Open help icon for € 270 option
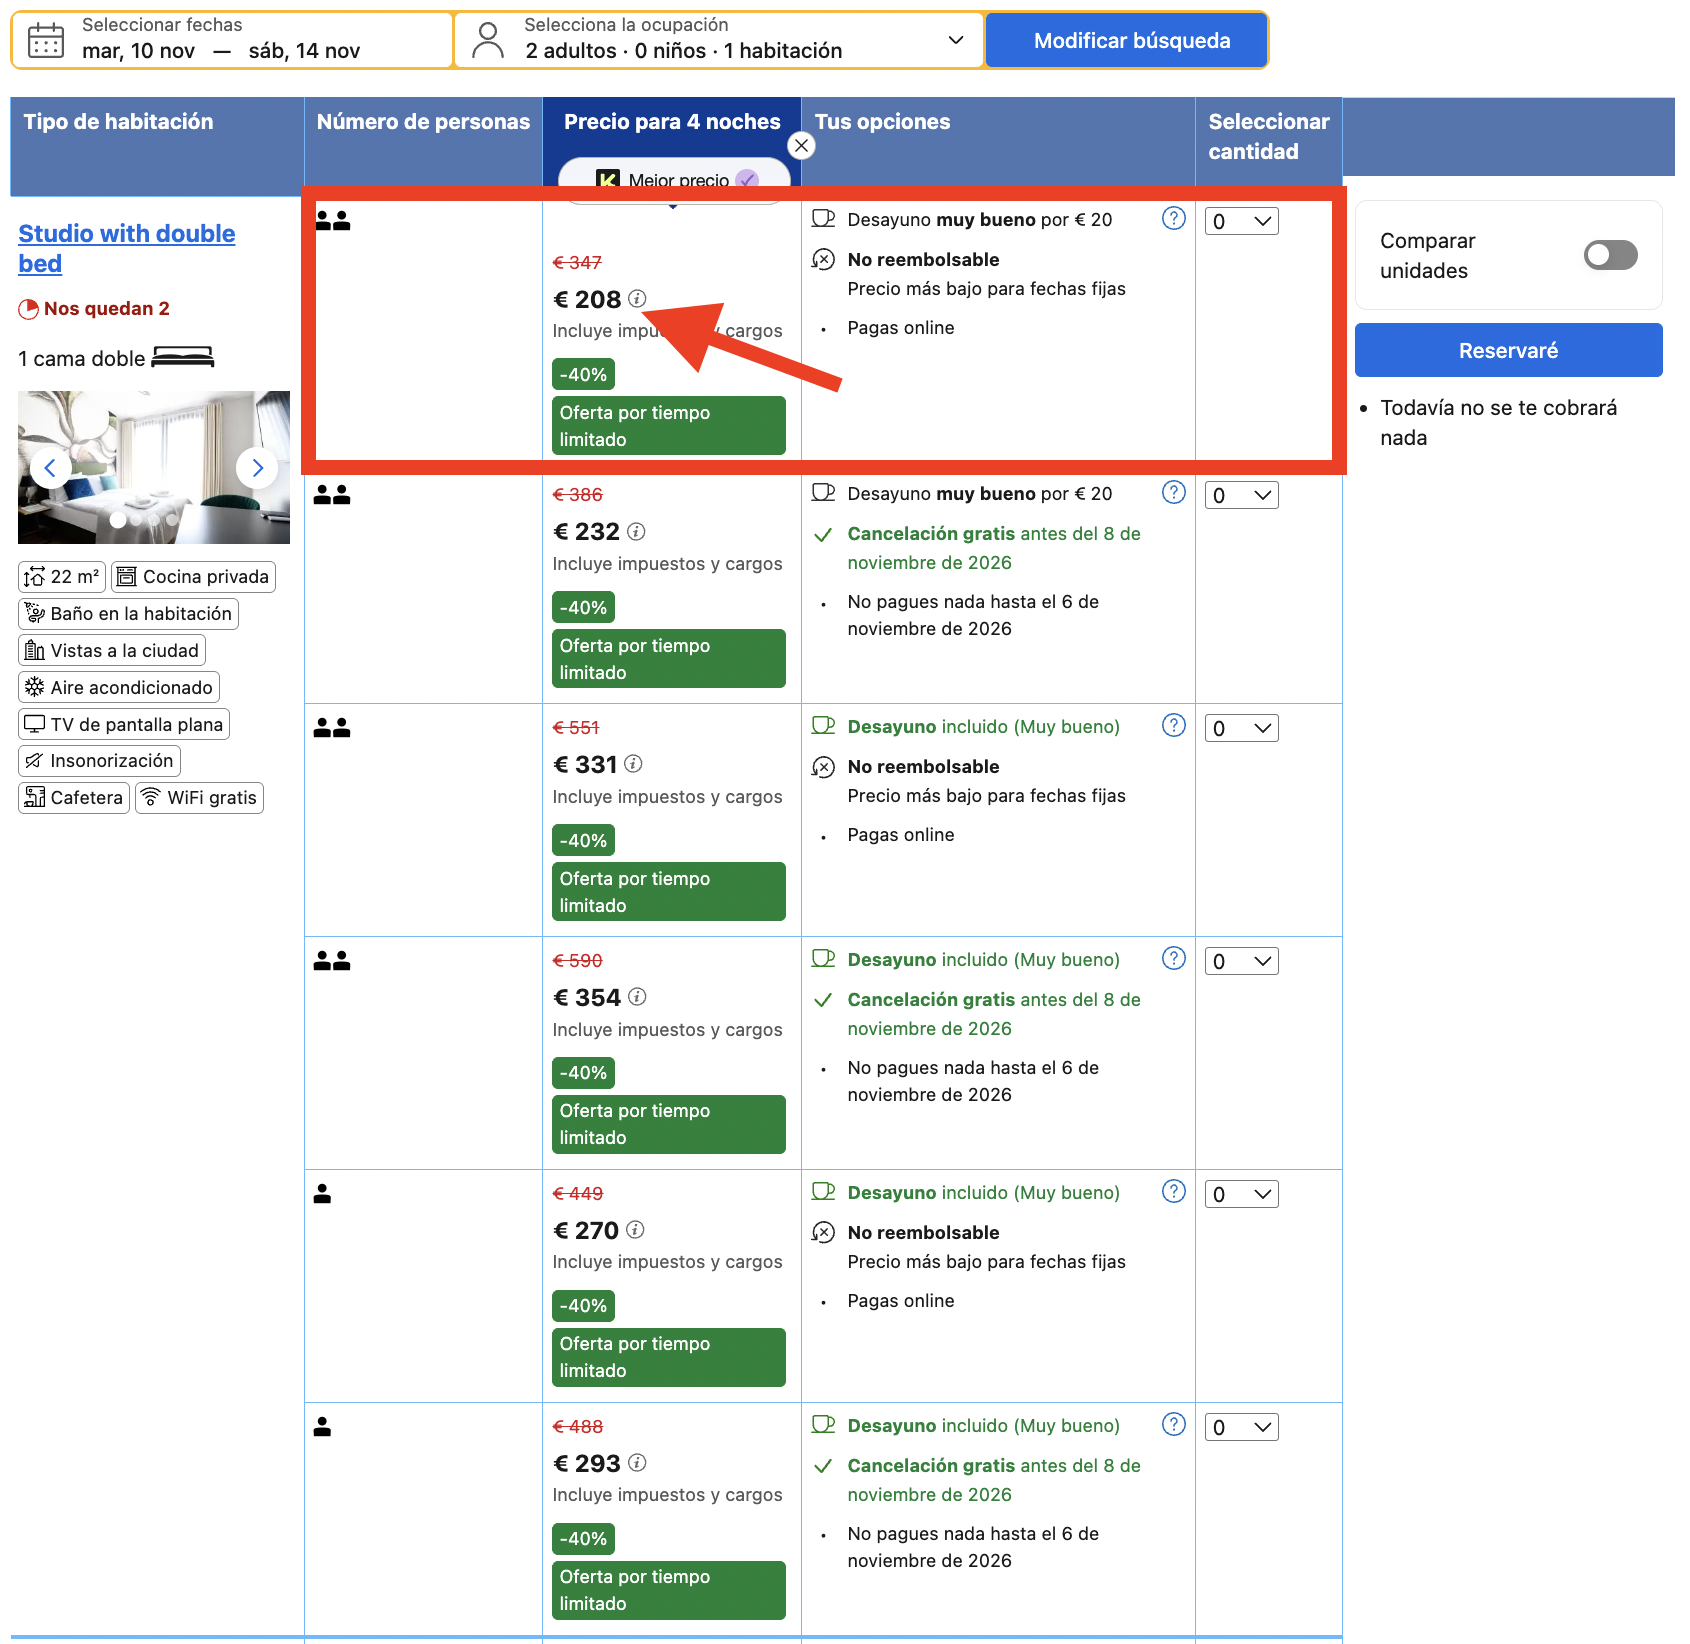 pos(1174,1191)
